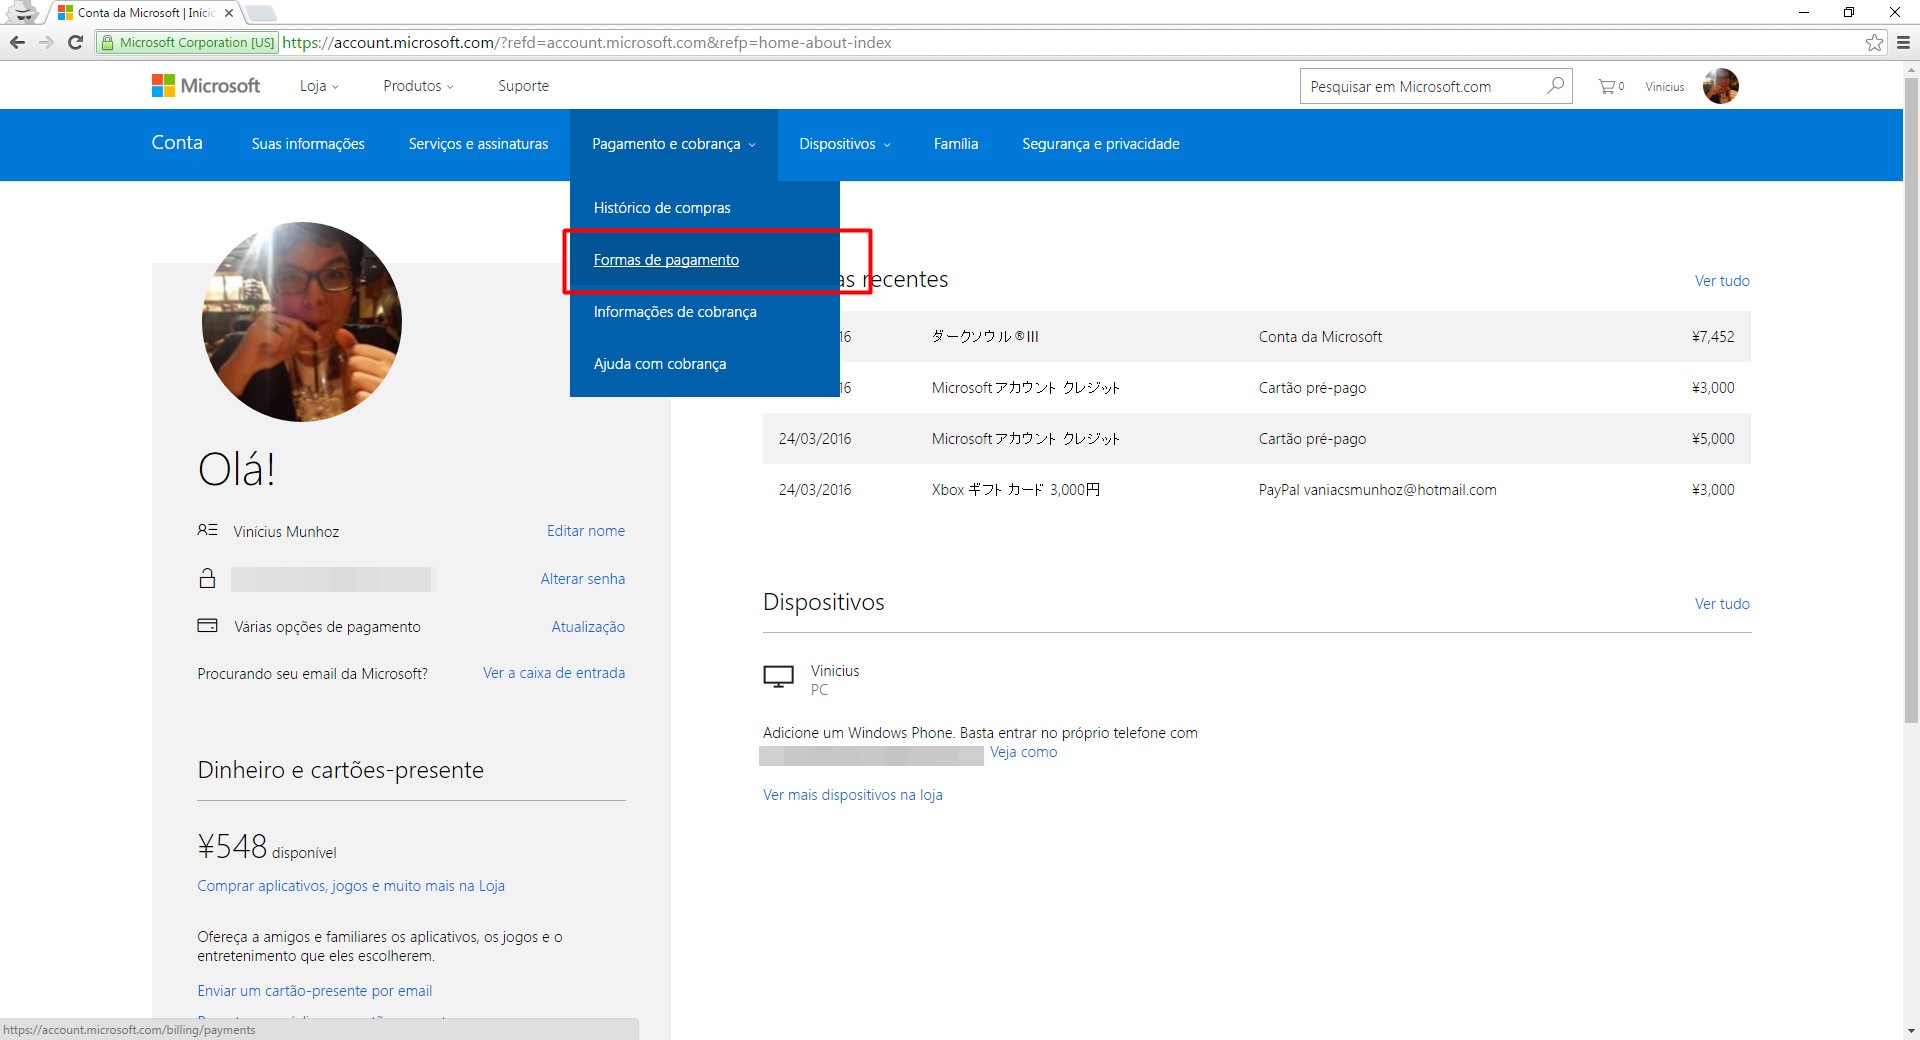The height and width of the screenshot is (1040, 1920).
Task: Click the header profile avatar
Action: 1721,86
